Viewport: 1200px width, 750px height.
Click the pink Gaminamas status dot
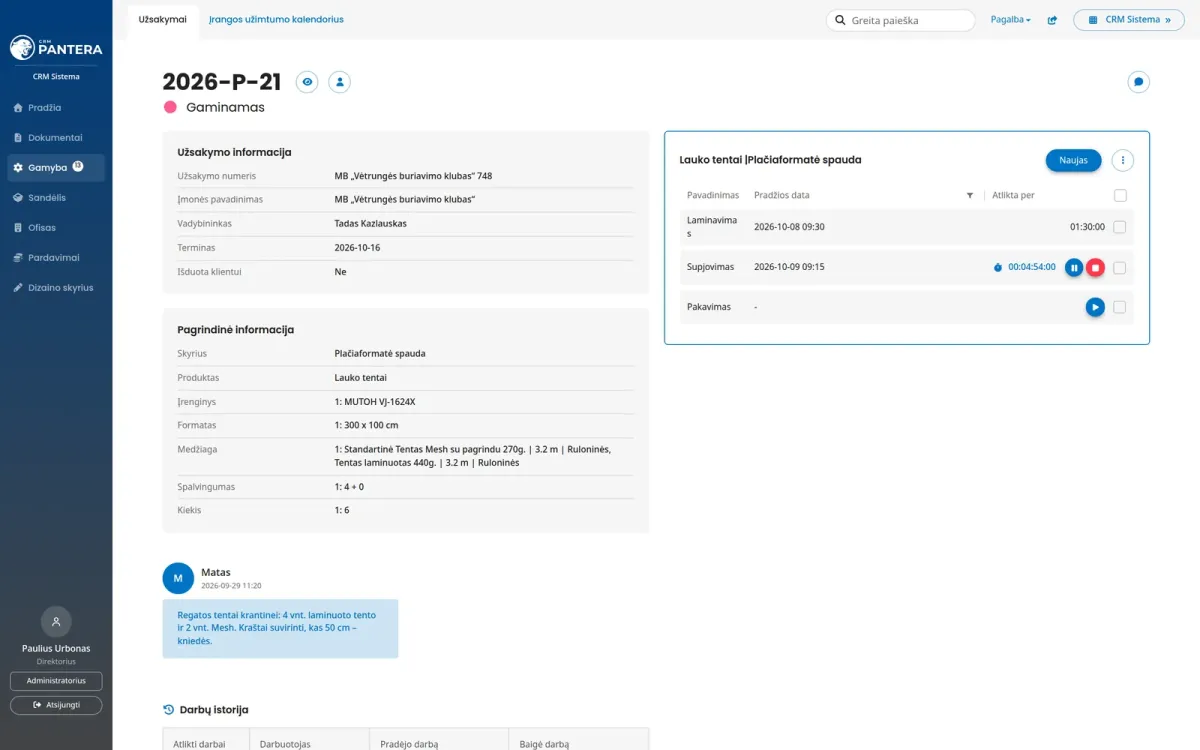point(170,107)
